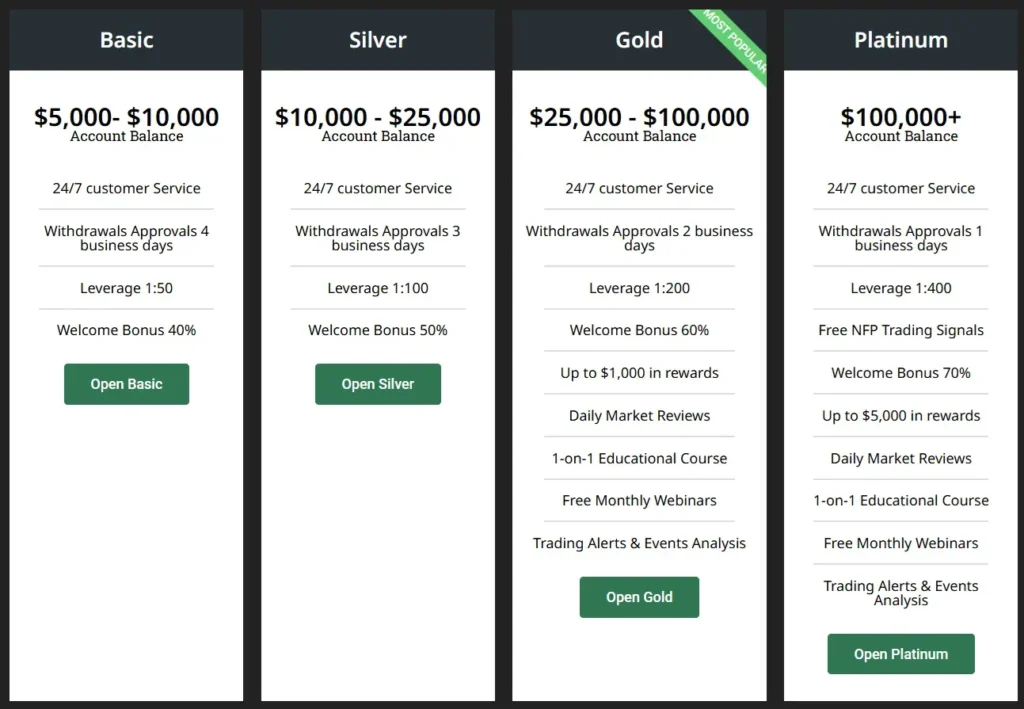The image size is (1024, 709).
Task: Select the Gold plan header
Action: [639, 40]
